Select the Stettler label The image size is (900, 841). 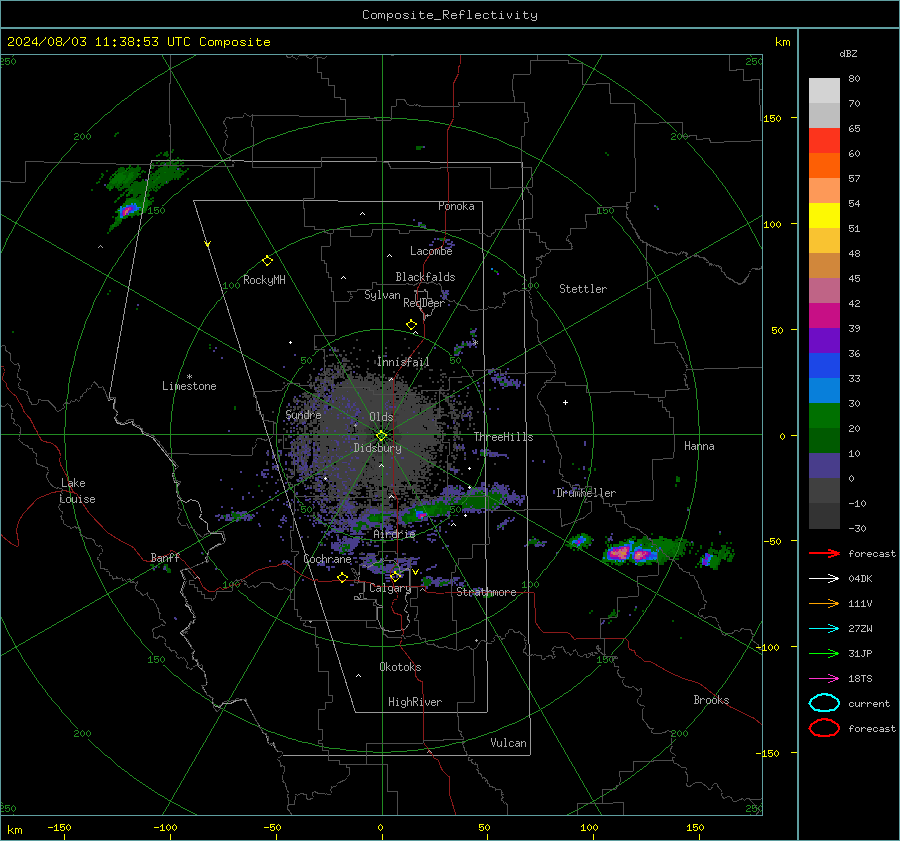(x=583, y=289)
